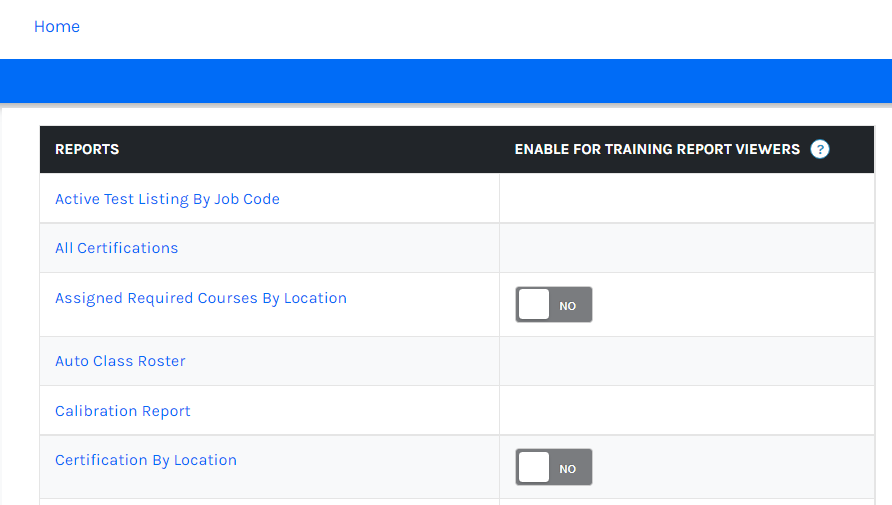Open Assigned Required Courses By Location report
The width and height of the screenshot is (892, 505).
tap(201, 298)
